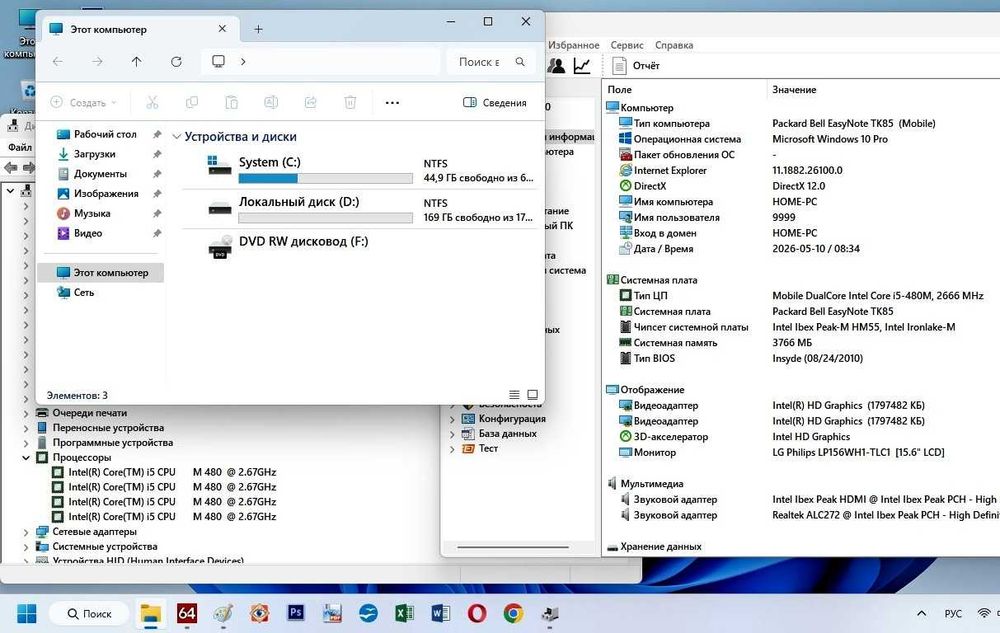Open Документы in Explorer sidebar

tap(100, 173)
